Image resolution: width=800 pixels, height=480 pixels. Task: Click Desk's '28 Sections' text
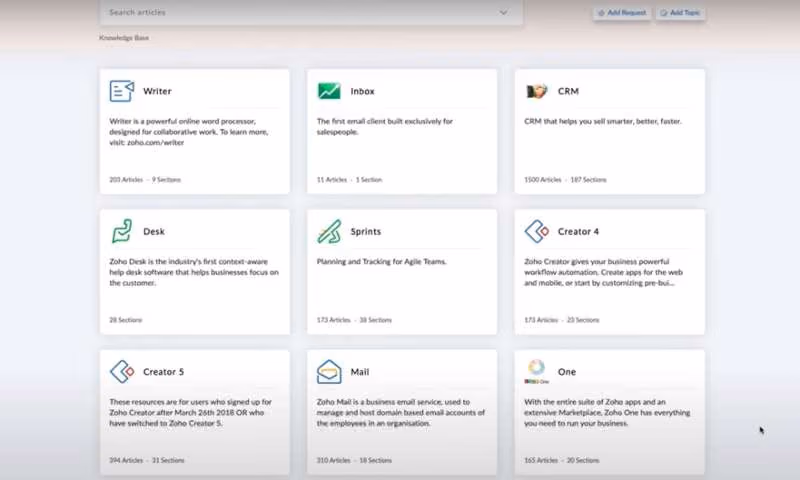click(126, 320)
